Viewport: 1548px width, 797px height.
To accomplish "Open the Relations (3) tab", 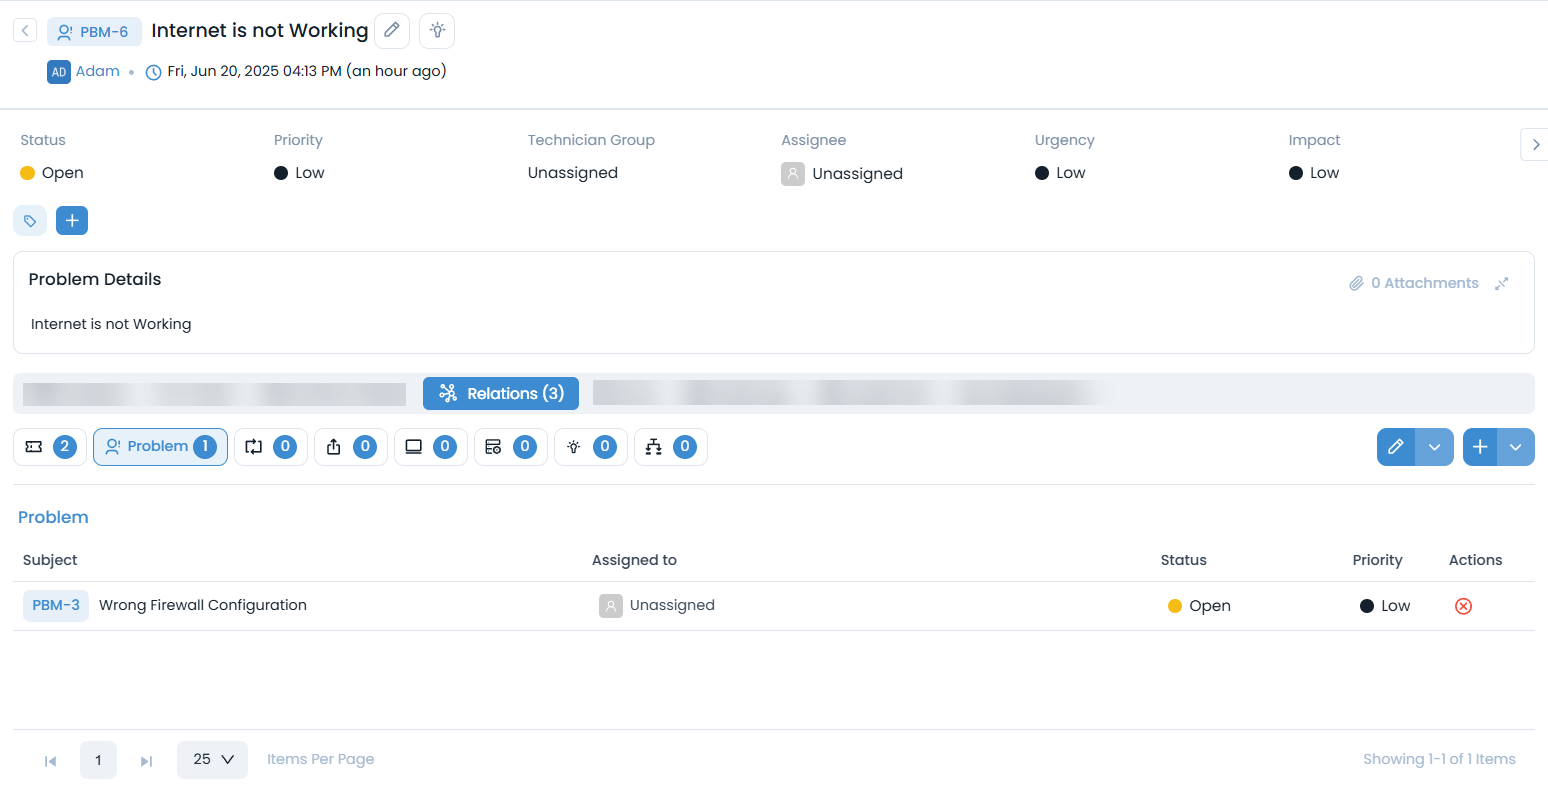I will tap(500, 393).
